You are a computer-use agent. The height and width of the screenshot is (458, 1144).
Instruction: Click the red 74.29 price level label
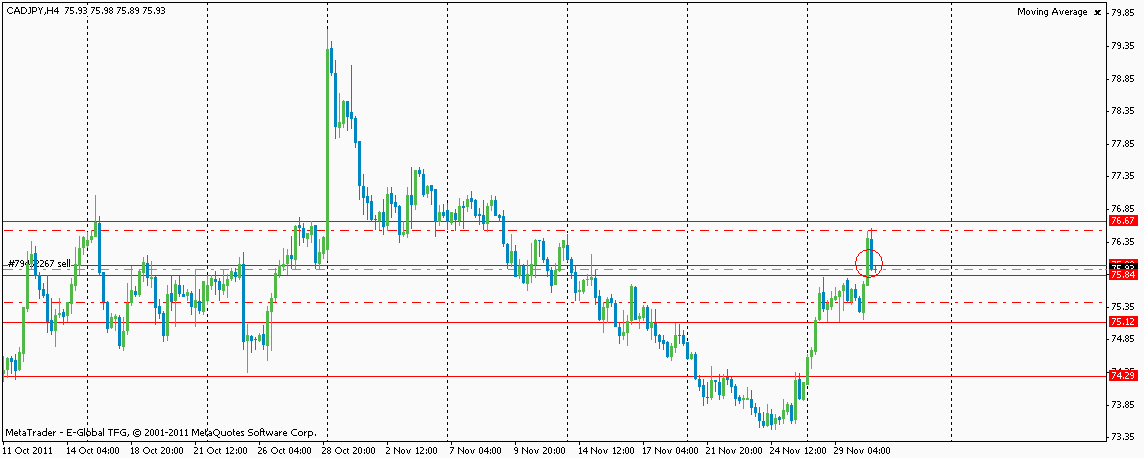[x=1121, y=376]
